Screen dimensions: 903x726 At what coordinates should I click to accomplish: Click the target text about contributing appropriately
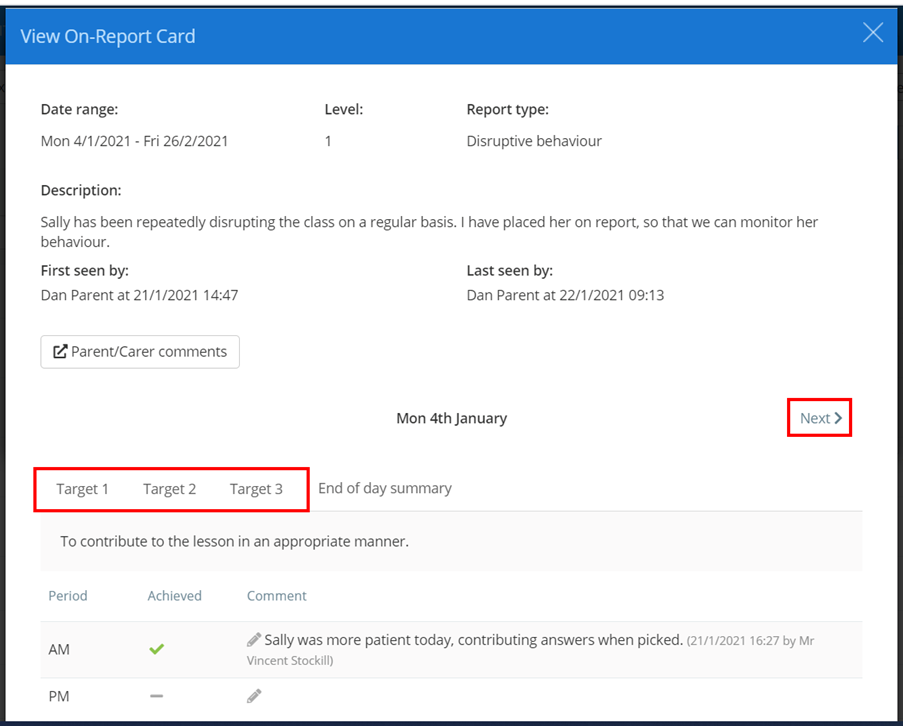tap(234, 542)
